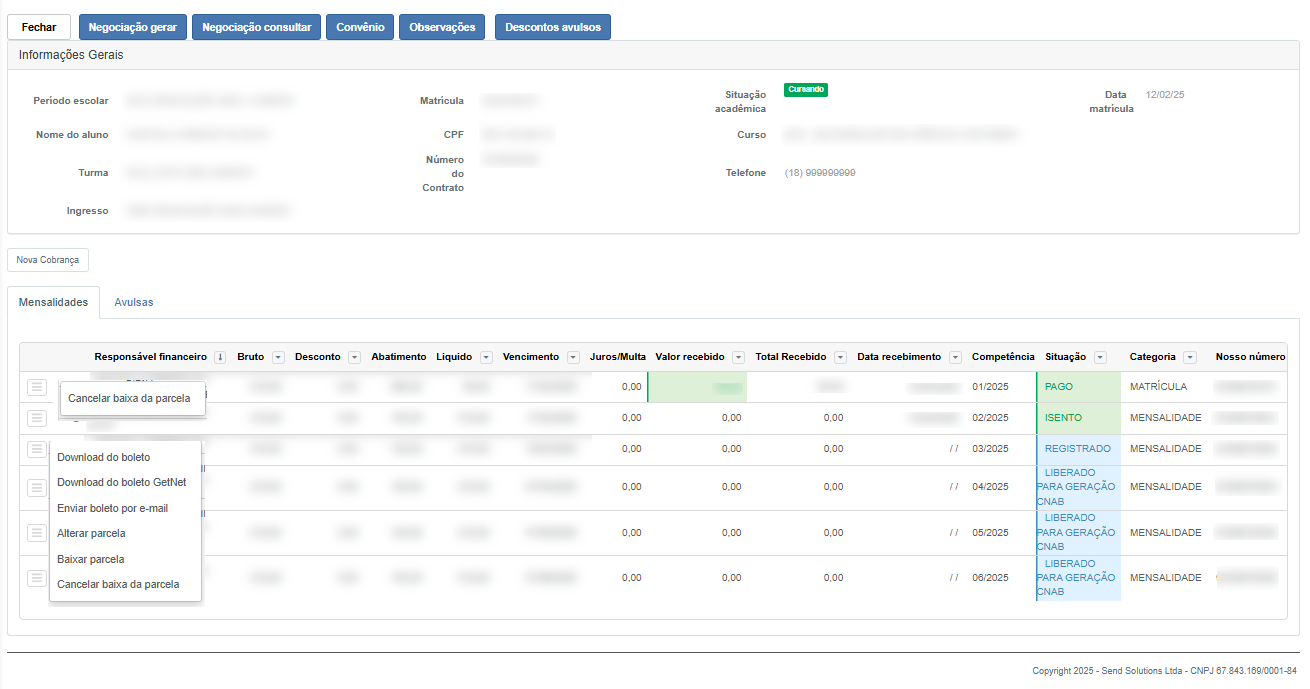This screenshot has height=689, width=1310.
Task: Click the 02/2025 competência cell
Action: [990, 418]
